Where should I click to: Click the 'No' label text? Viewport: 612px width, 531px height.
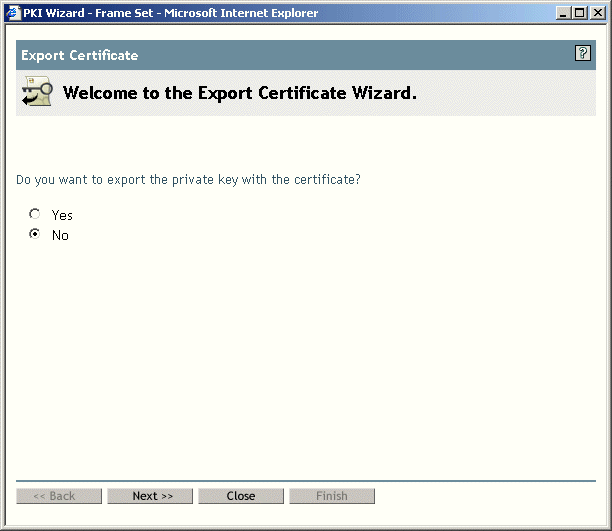coord(60,235)
